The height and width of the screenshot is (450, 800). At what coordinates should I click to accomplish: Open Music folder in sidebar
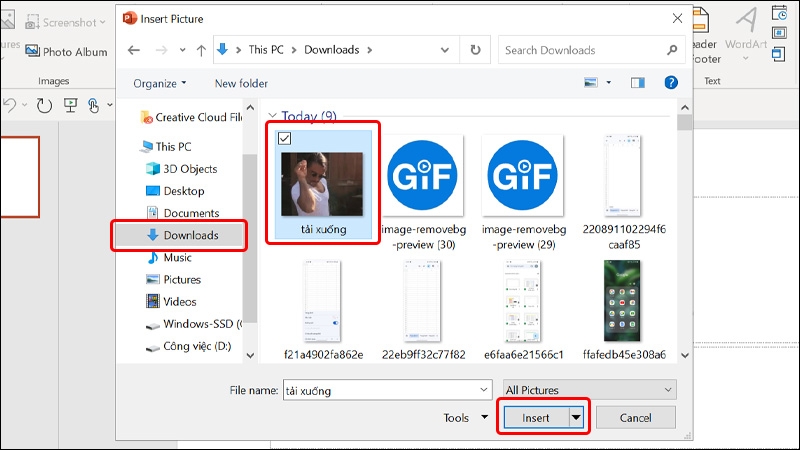point(169,258)
